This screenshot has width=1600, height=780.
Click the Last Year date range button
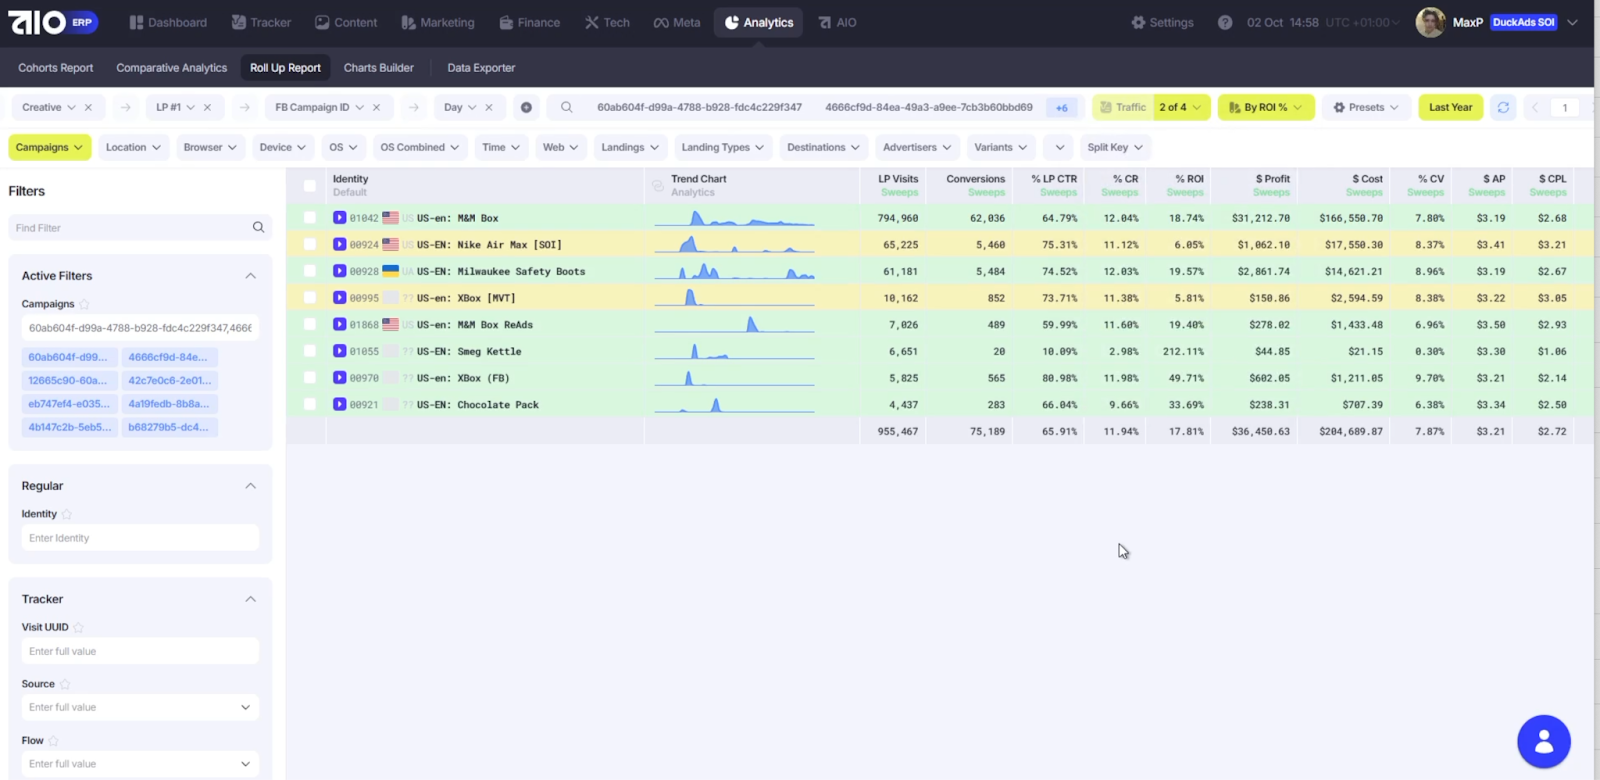[x=1449, y=107]
